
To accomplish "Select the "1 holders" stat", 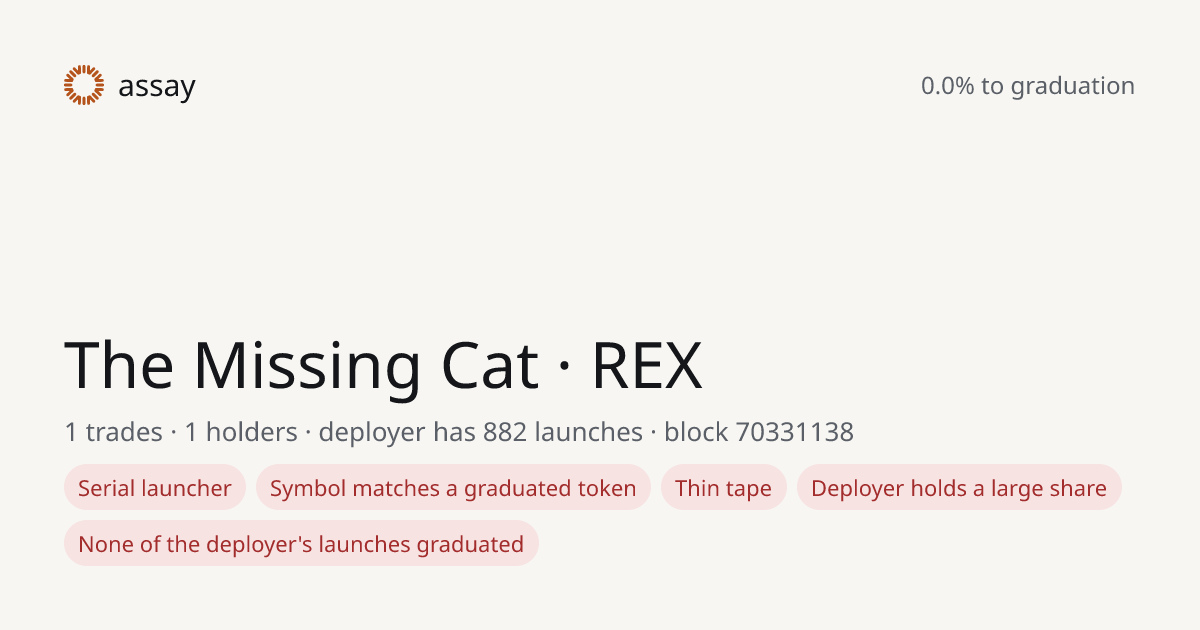I will coord(241,432).
